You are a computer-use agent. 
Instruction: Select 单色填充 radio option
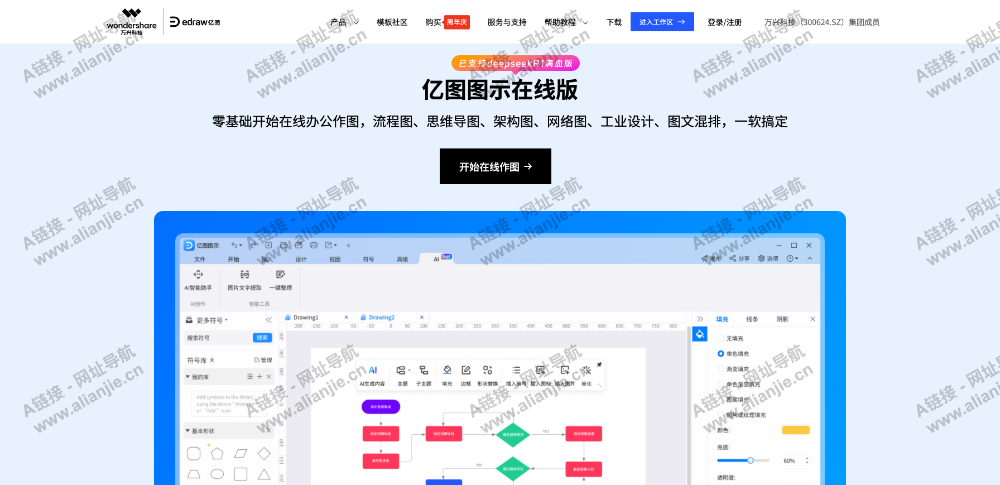tap(721, 354)
